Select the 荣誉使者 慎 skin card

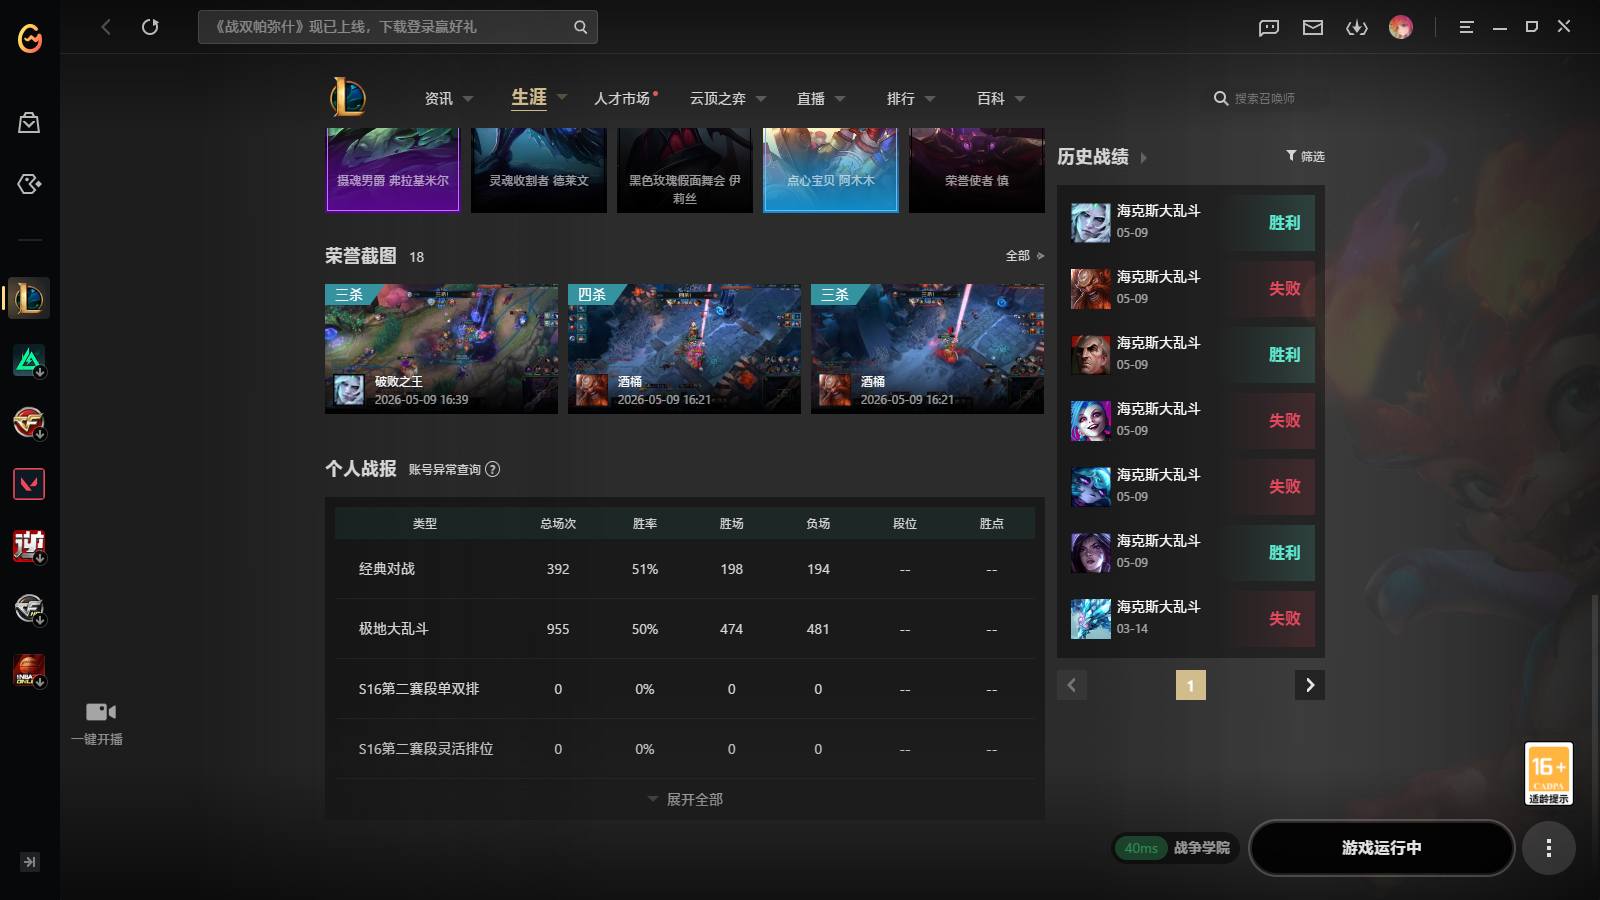(x=977, y=169)
